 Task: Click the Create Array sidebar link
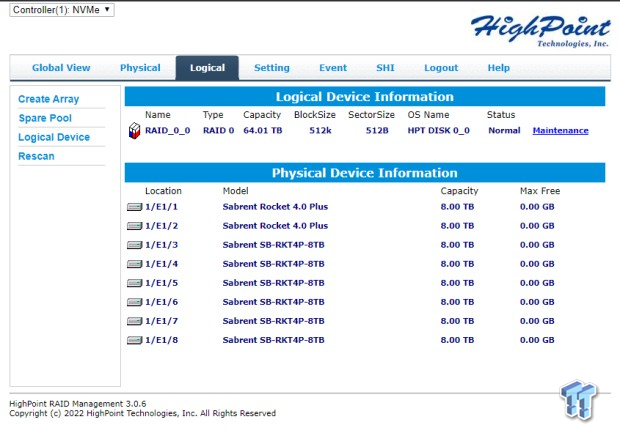[x=49, y=99]
